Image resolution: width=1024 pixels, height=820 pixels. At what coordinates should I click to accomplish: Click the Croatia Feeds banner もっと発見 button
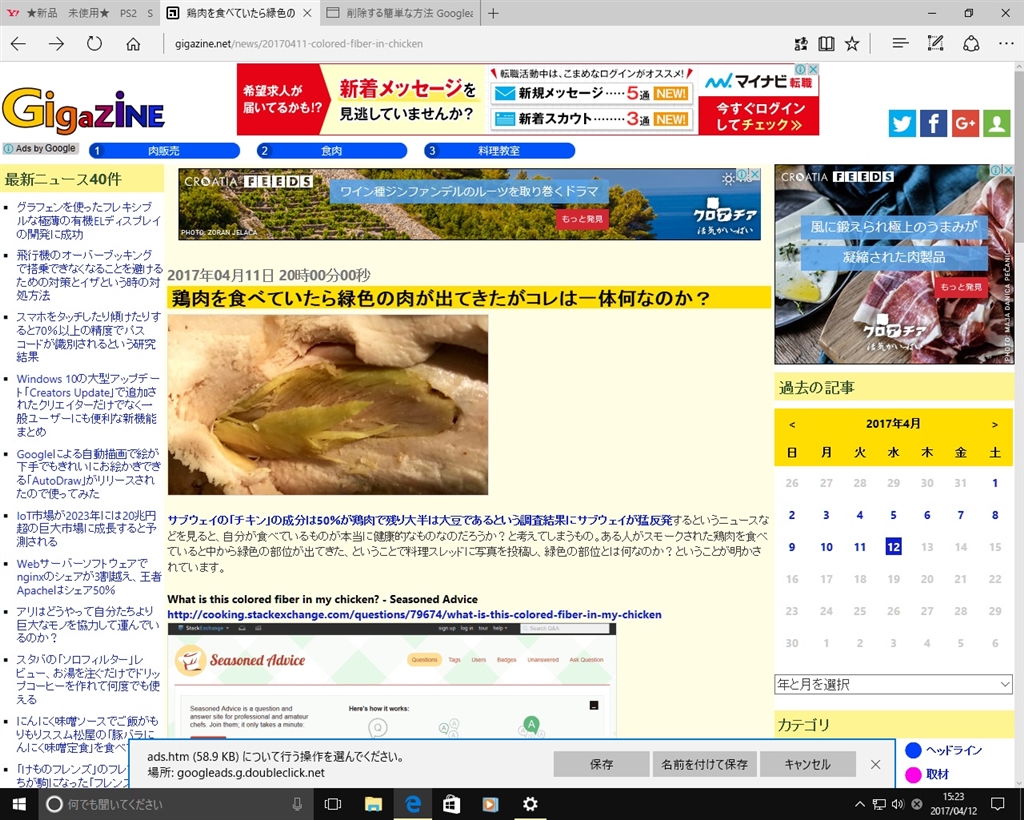[x=582, y=219]
